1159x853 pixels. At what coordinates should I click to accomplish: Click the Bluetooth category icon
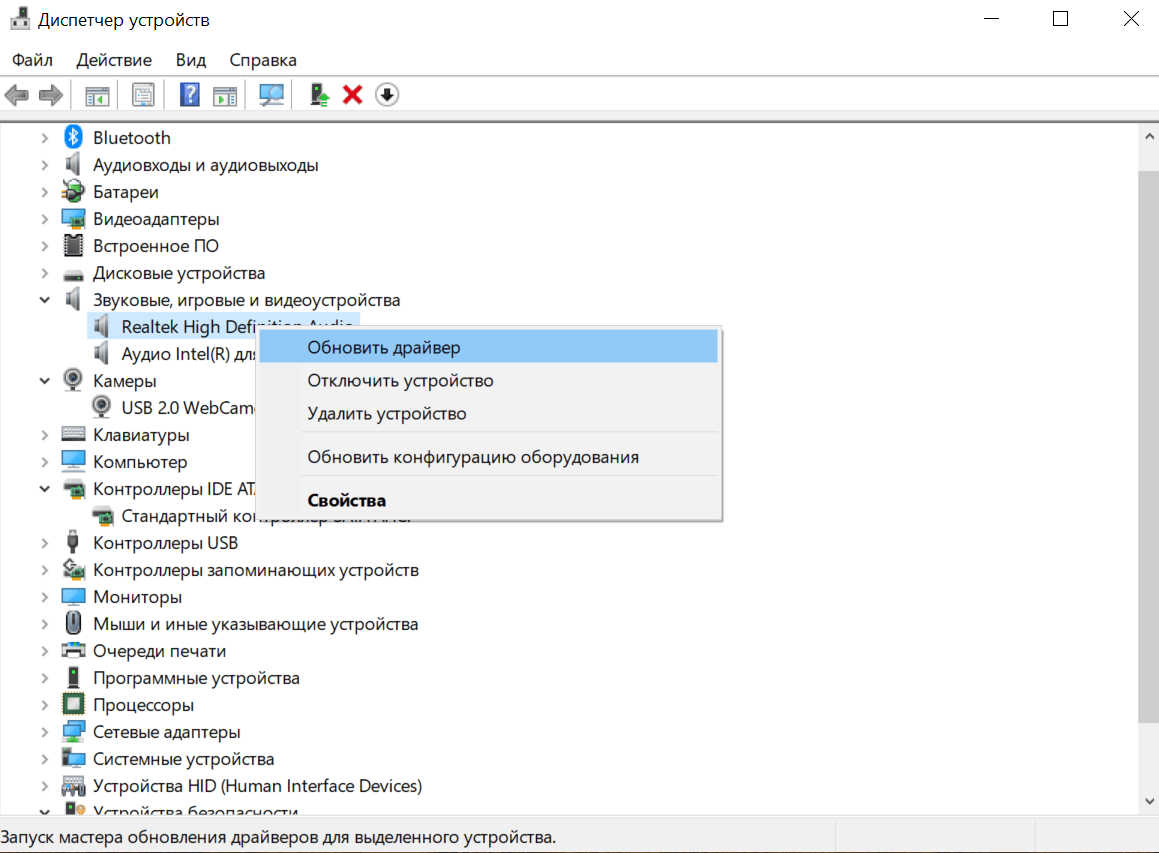(73, 137)
